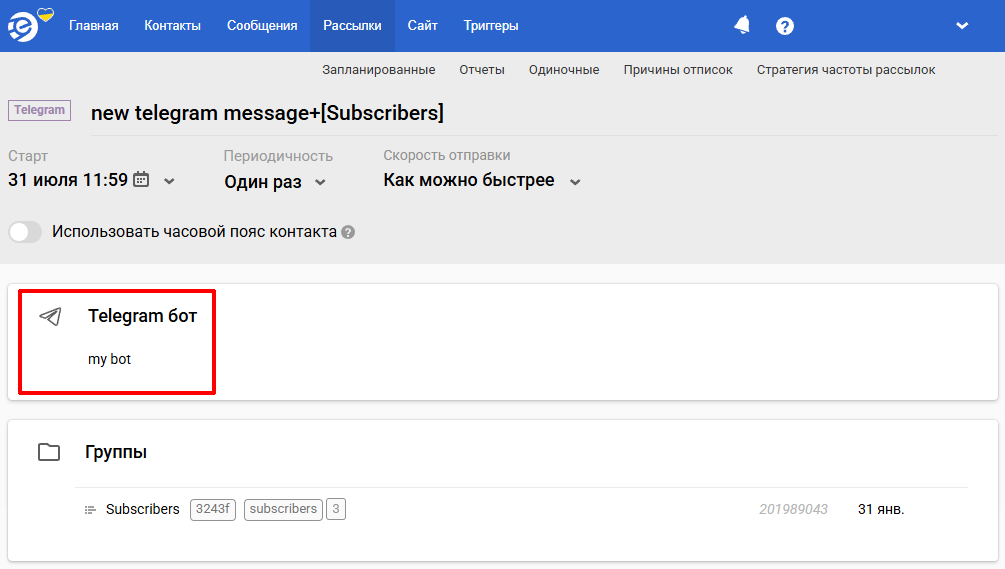Click the subscribers tag
The height and width of the screenshot is (569, 1005).
283,509
